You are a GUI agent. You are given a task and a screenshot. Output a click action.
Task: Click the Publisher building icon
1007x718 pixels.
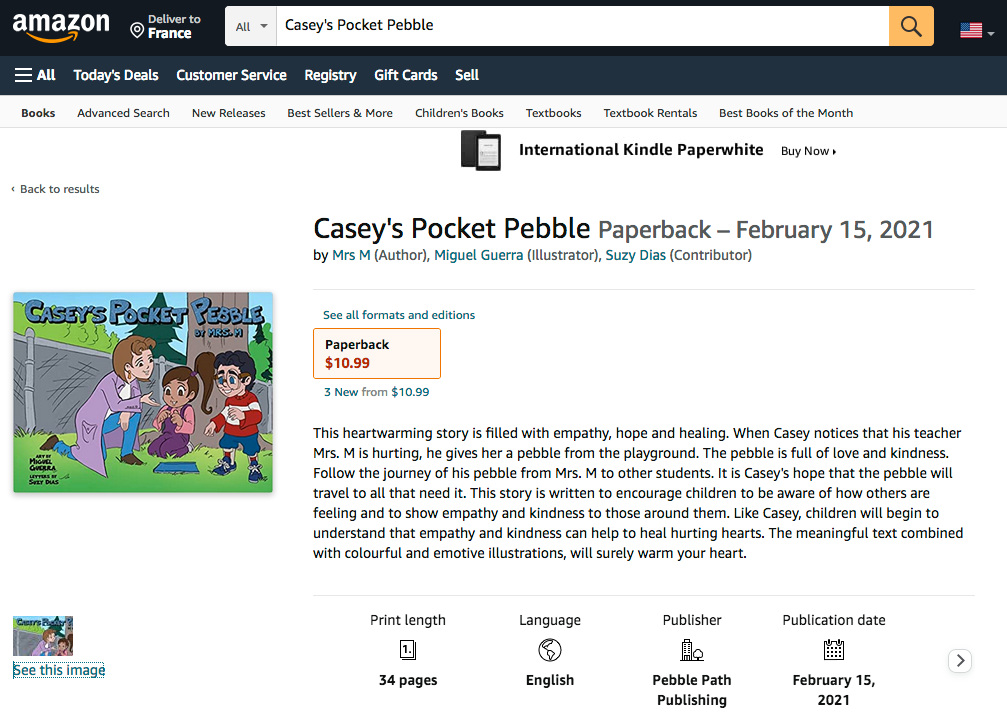(692, 651)
